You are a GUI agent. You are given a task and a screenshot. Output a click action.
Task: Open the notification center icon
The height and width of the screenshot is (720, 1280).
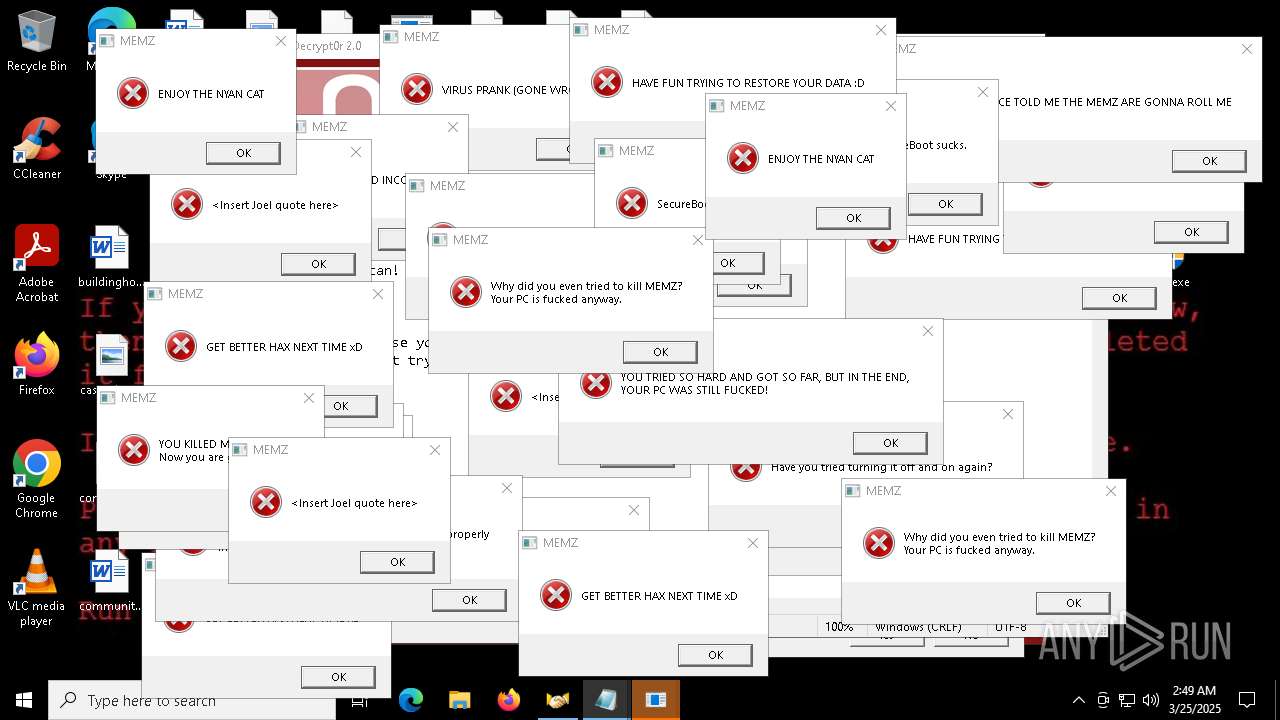click(x=1247, y=700)
